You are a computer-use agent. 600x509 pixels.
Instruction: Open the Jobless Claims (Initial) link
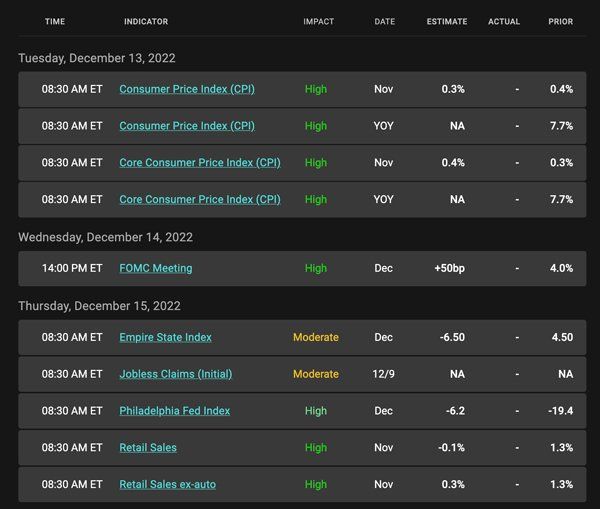coord(176,374)
